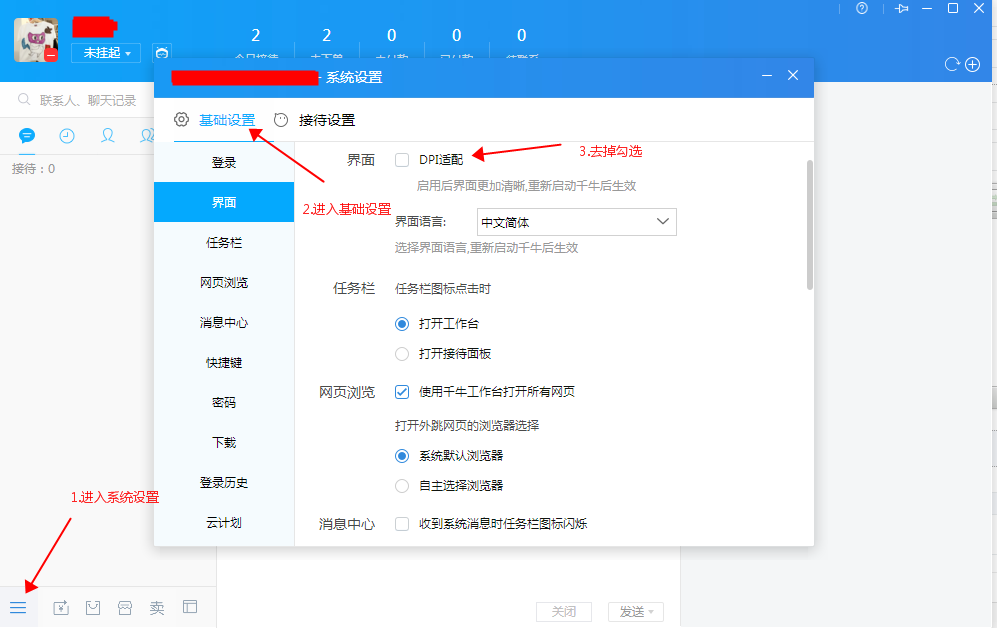Click the 卖 seller icon
997x628 pixels.
pyautogui.click(x=157, y=608)
